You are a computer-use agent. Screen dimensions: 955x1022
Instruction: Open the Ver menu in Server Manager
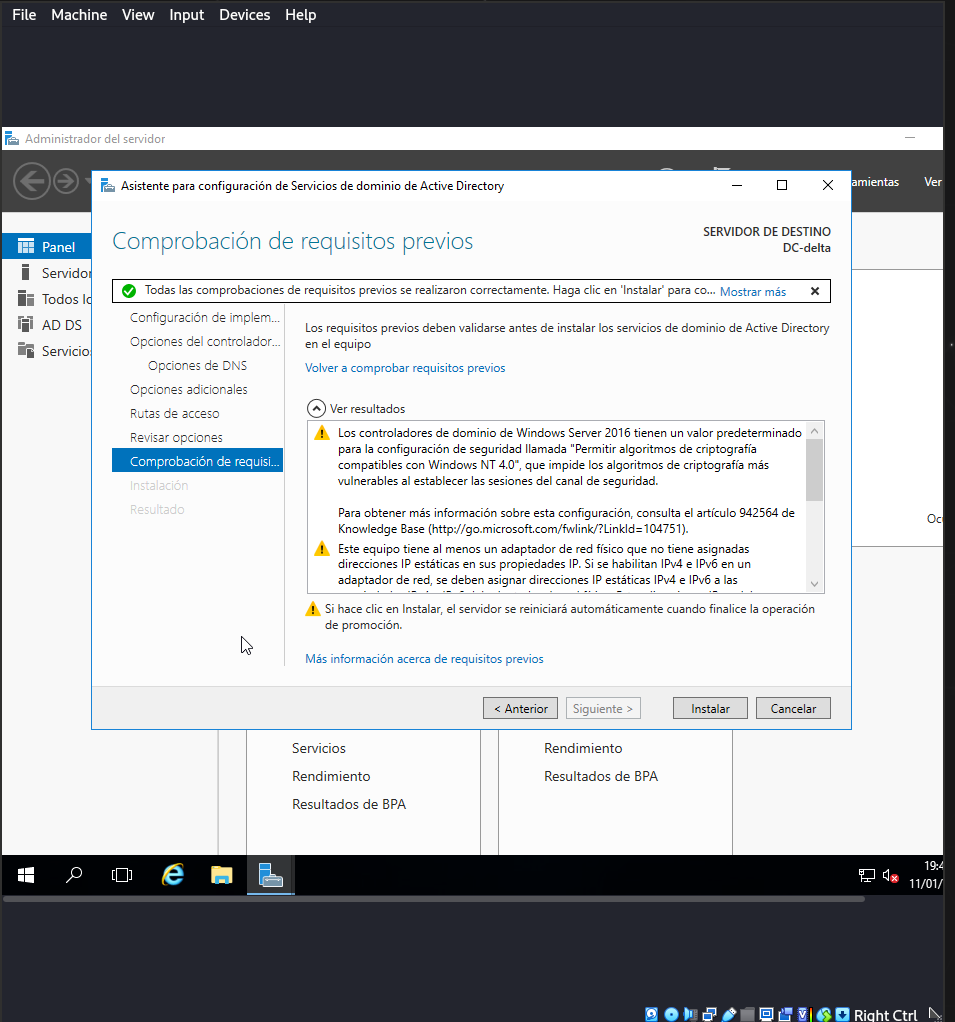coord(932,182)
